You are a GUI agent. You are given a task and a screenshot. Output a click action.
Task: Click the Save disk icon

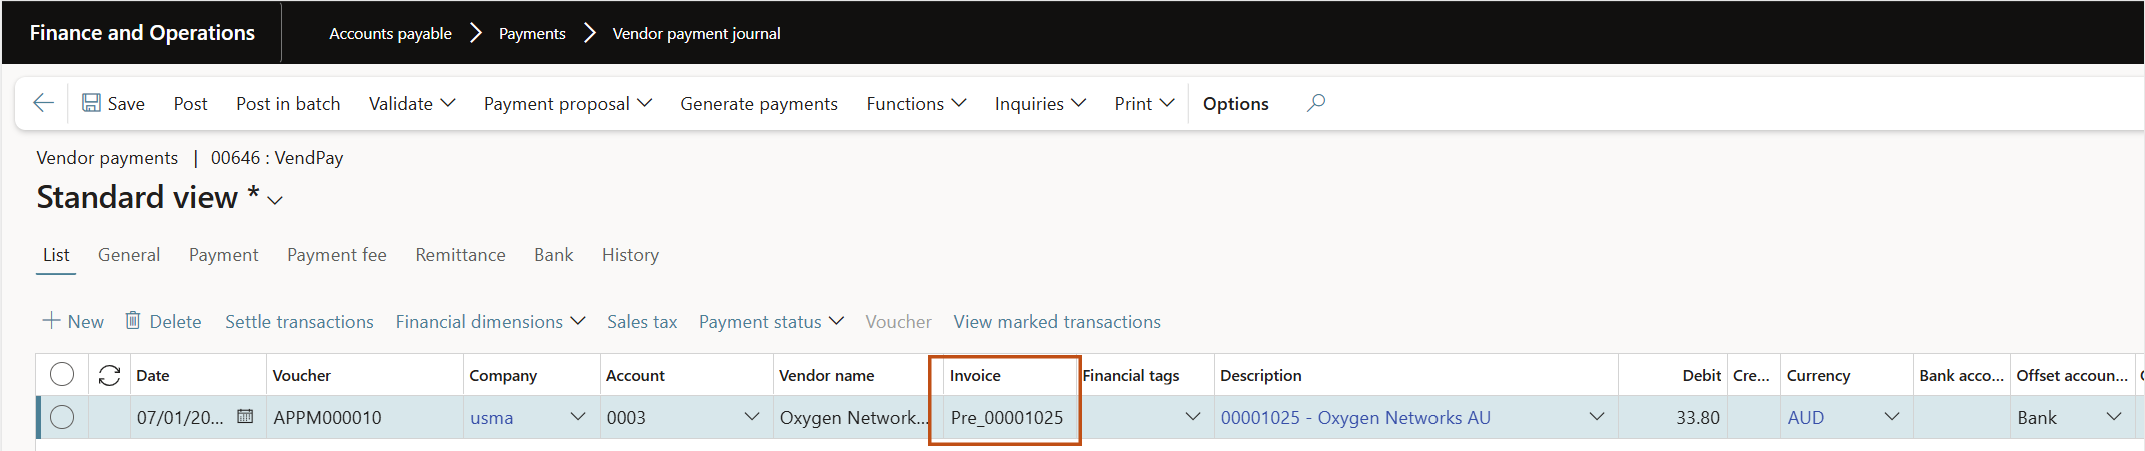(91, 103)
